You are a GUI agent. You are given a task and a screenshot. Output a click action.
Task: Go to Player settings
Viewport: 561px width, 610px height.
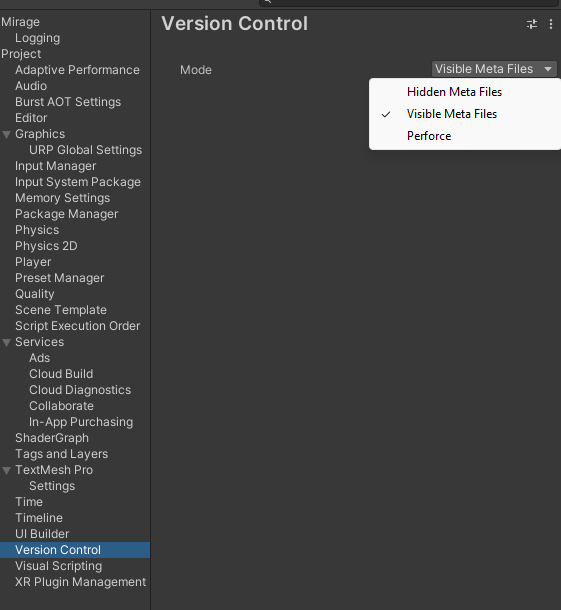tap(33, 262)
